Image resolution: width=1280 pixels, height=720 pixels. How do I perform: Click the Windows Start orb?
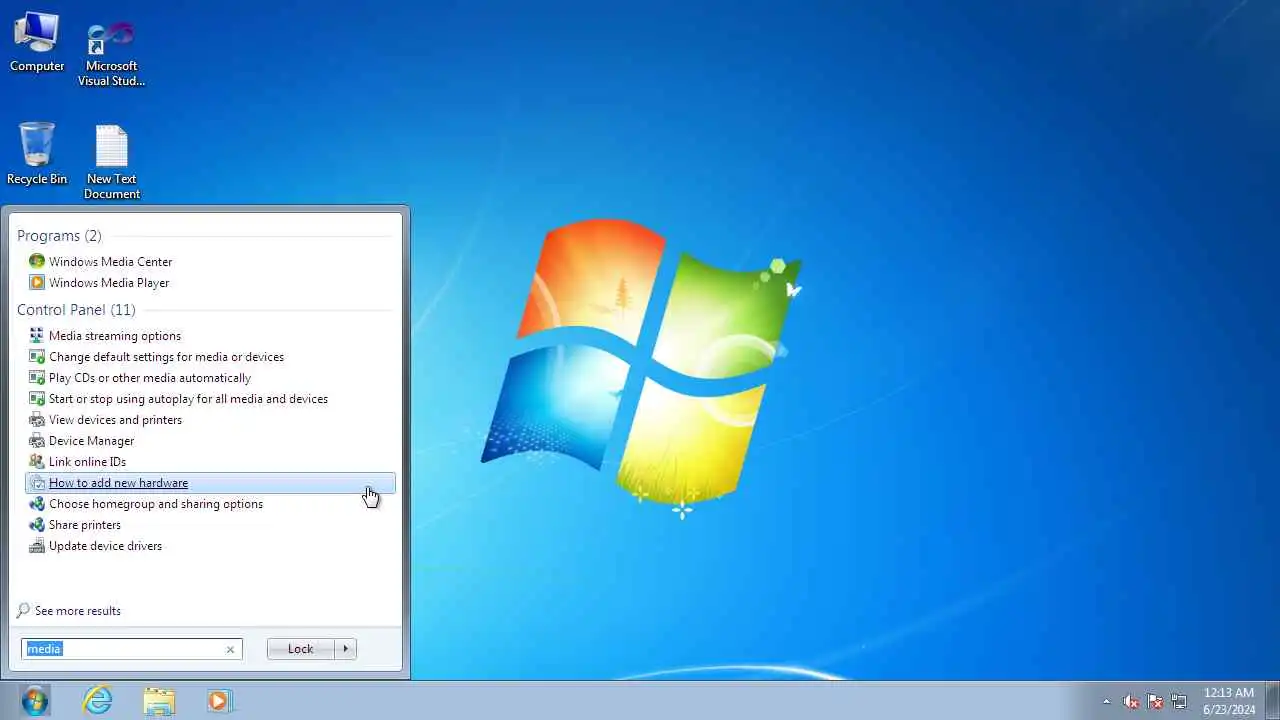pos(35,701)
